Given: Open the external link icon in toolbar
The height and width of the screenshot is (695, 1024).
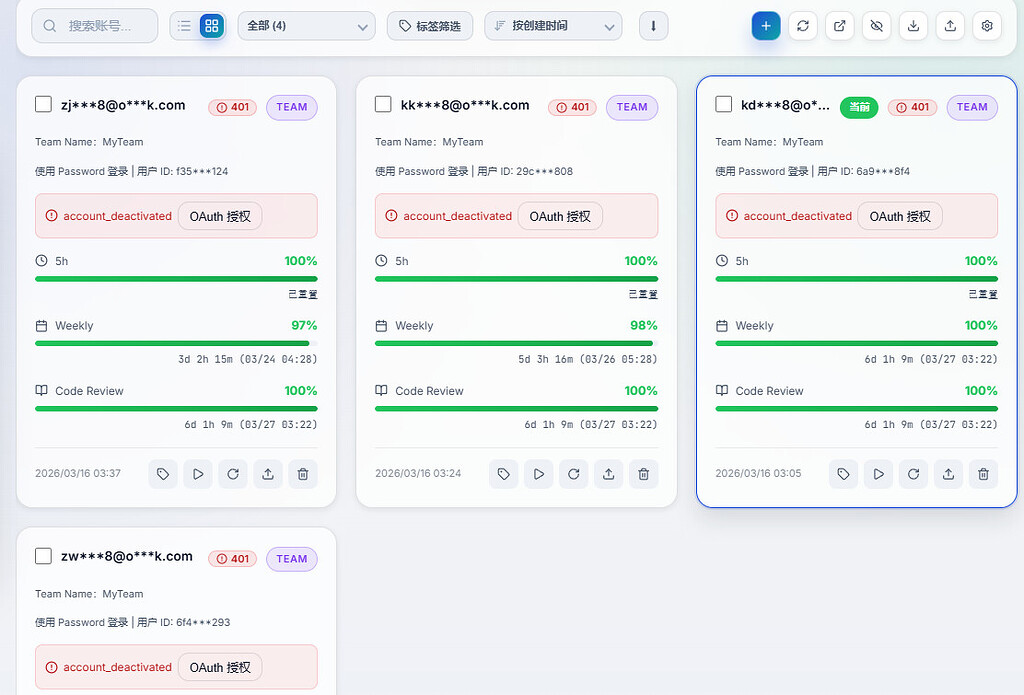Looking at the screenshot, I should [840, 26].
